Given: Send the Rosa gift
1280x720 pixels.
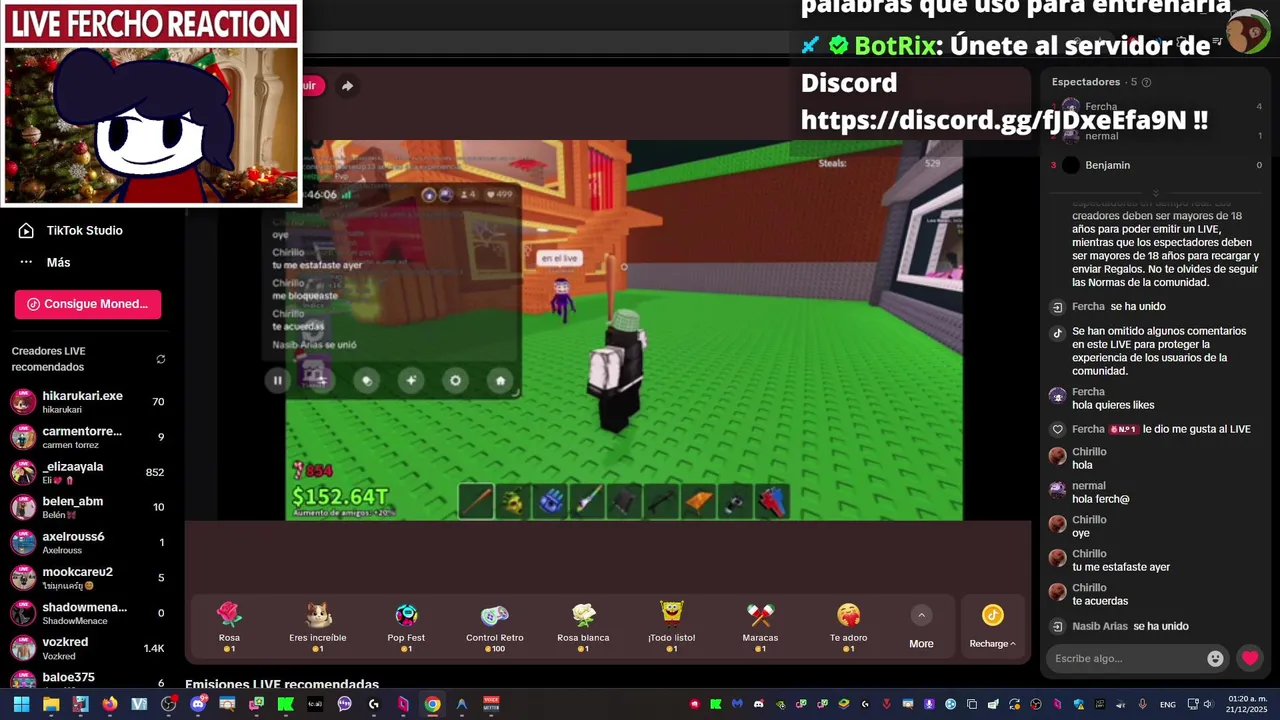Looking at the screenshot, I should 229,627.
